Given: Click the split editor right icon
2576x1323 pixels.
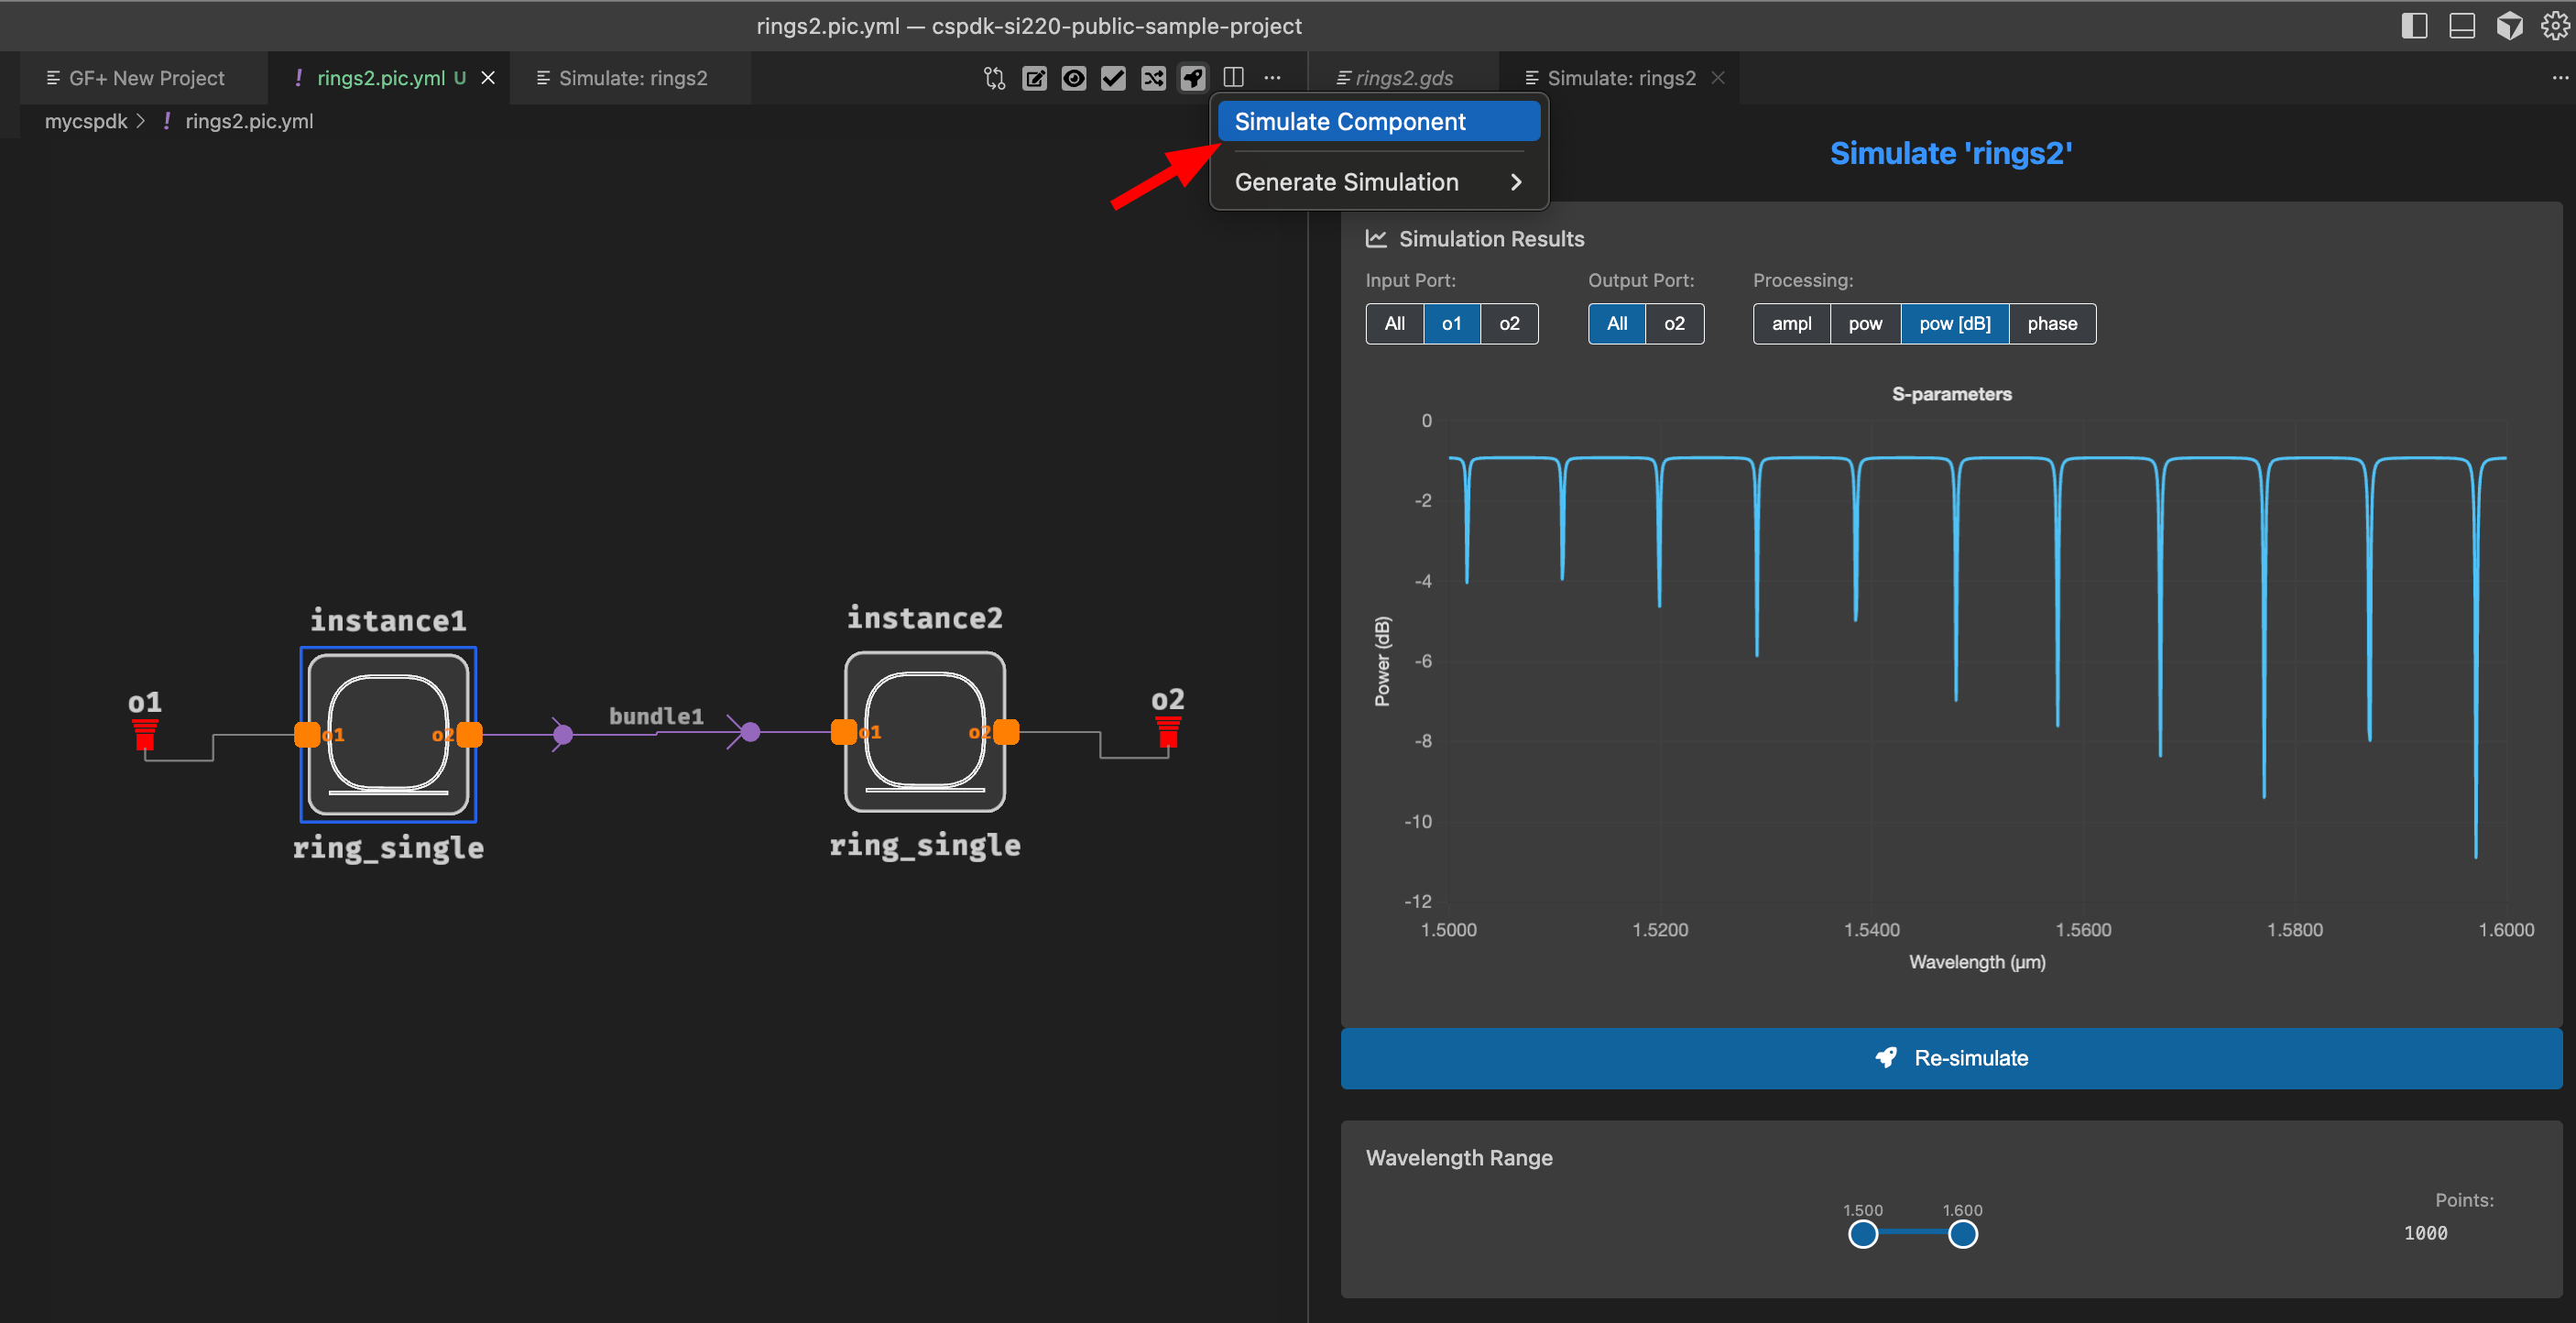Looking at the screenshot, I should 1233,78.
